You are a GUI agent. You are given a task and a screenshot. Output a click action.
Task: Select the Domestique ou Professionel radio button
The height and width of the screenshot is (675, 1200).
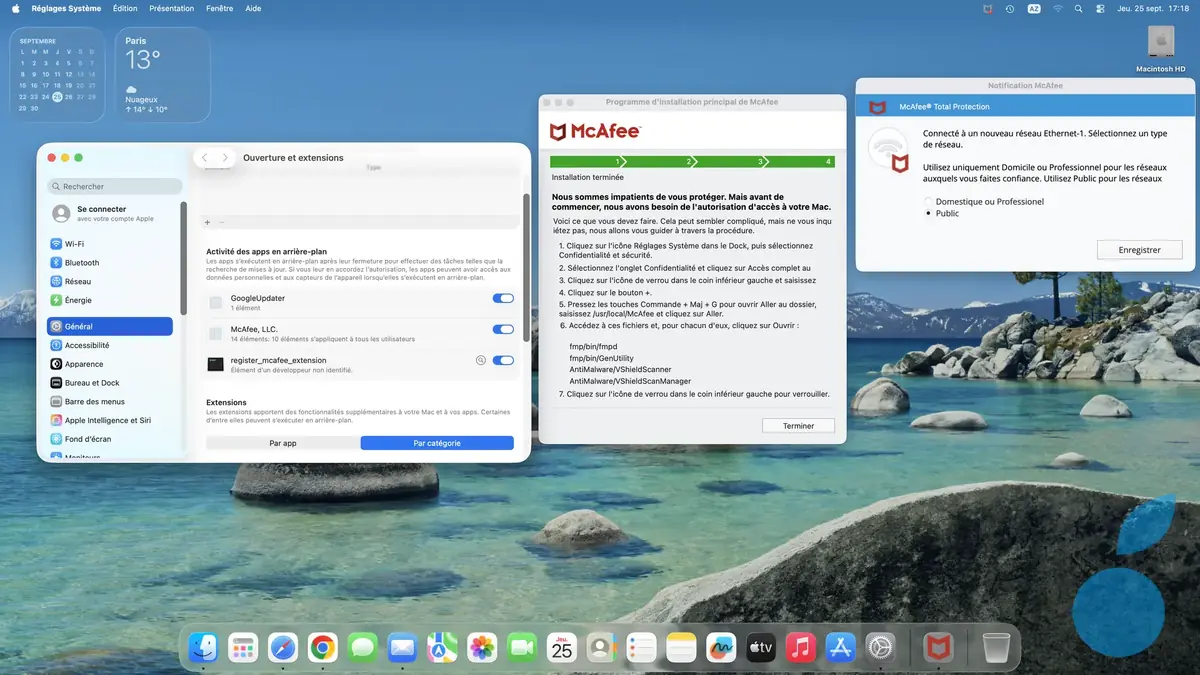pyautogui.click(x=928, y=200)
